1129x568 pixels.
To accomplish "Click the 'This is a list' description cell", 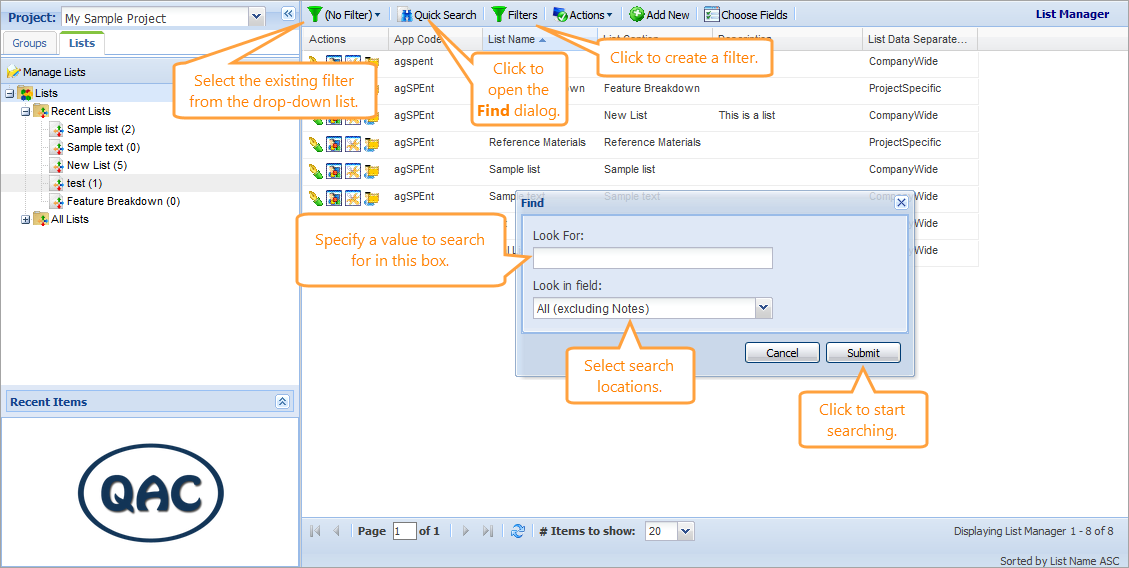I will [747, 115].
